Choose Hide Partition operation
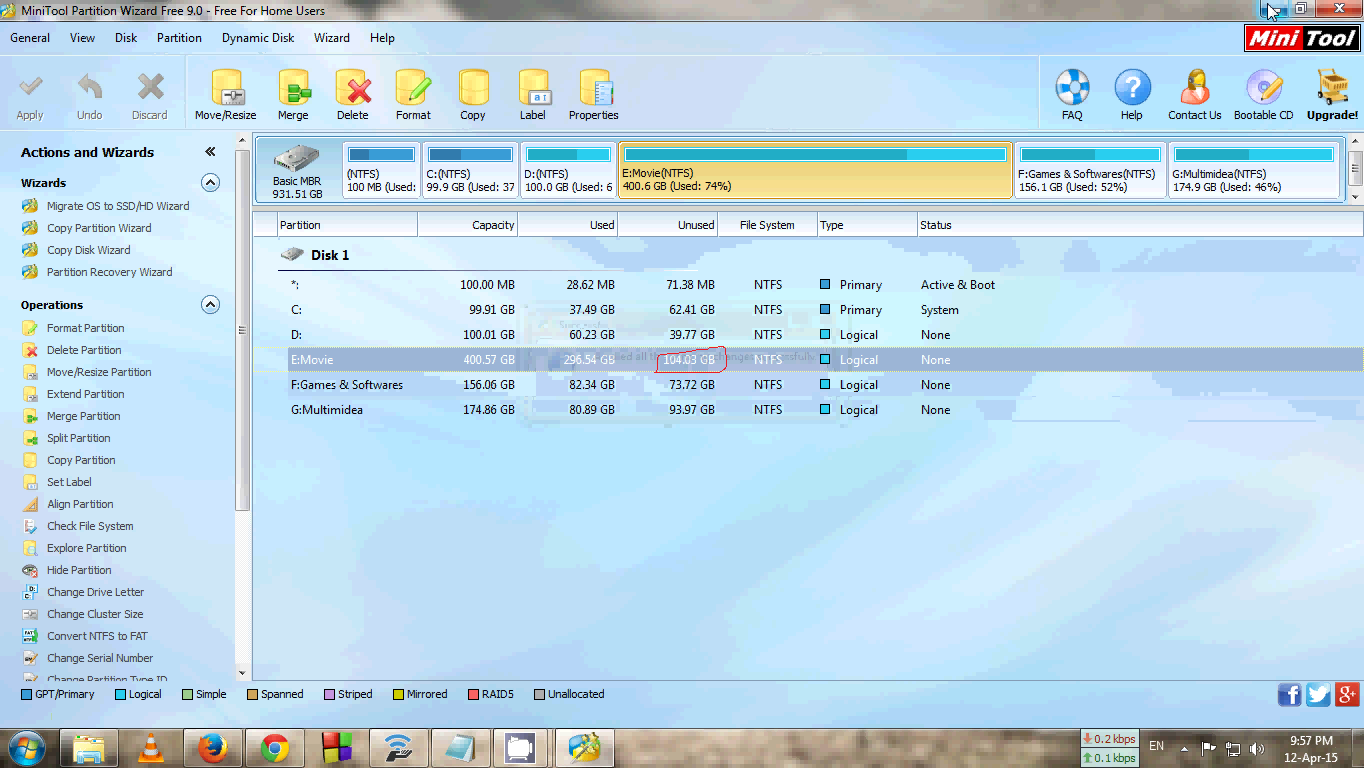The image size is (1364, 768). click(79, 570)
